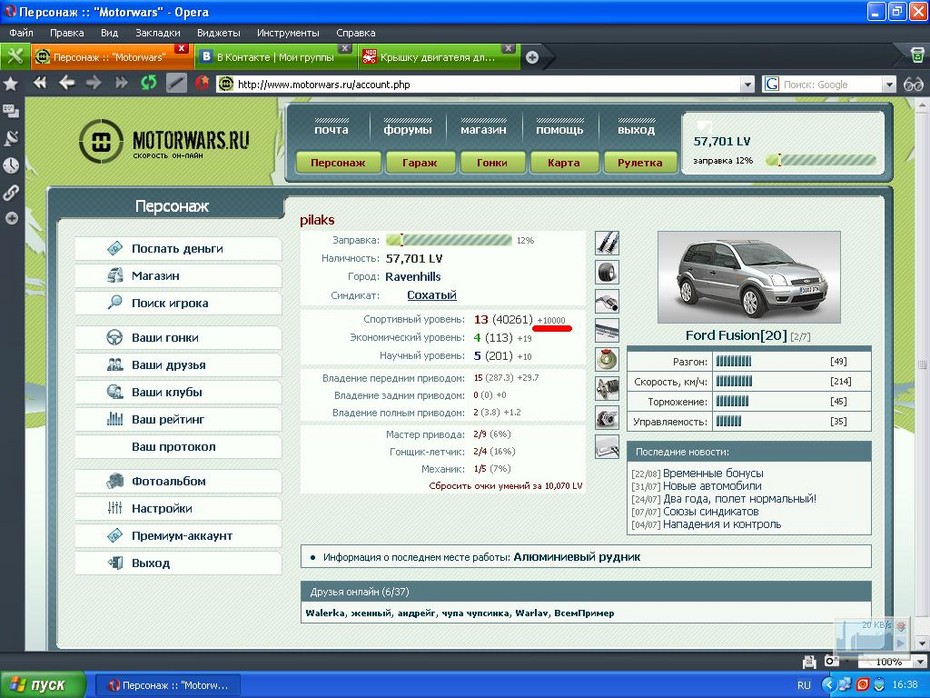Image resolution: width=930 pixels, height=698 pixels.
Task: Click Послать деньги in the sidebar
Action: pyautogui.click(x=178, y=248)
